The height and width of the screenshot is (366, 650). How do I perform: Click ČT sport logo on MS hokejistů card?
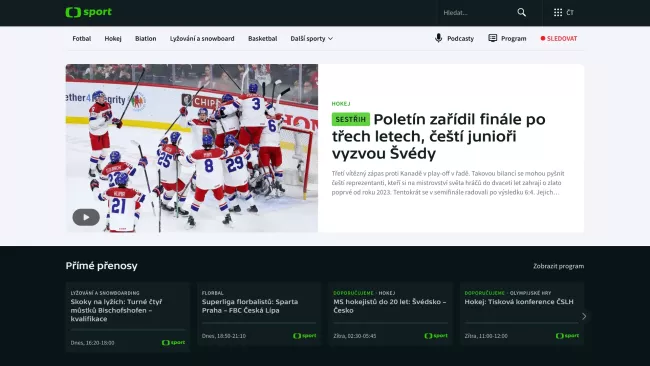point(436,336)
